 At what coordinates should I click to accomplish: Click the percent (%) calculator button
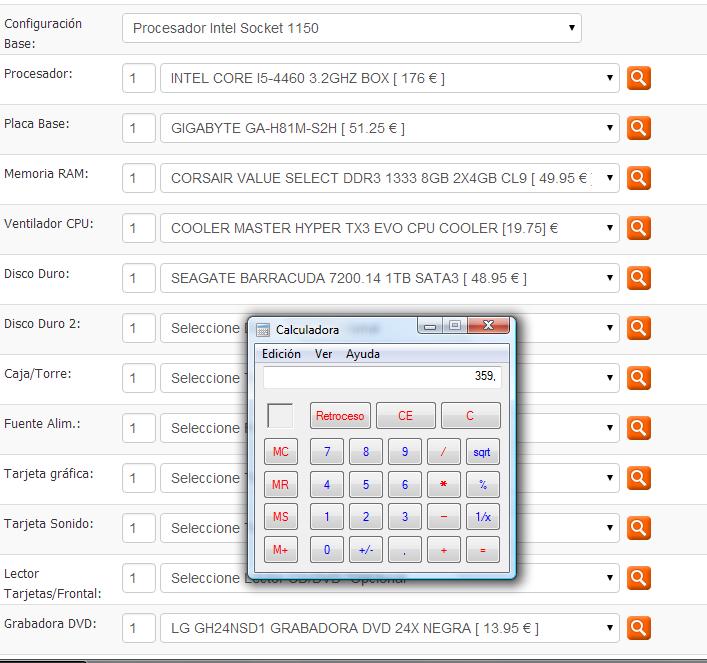click(483, 484)
